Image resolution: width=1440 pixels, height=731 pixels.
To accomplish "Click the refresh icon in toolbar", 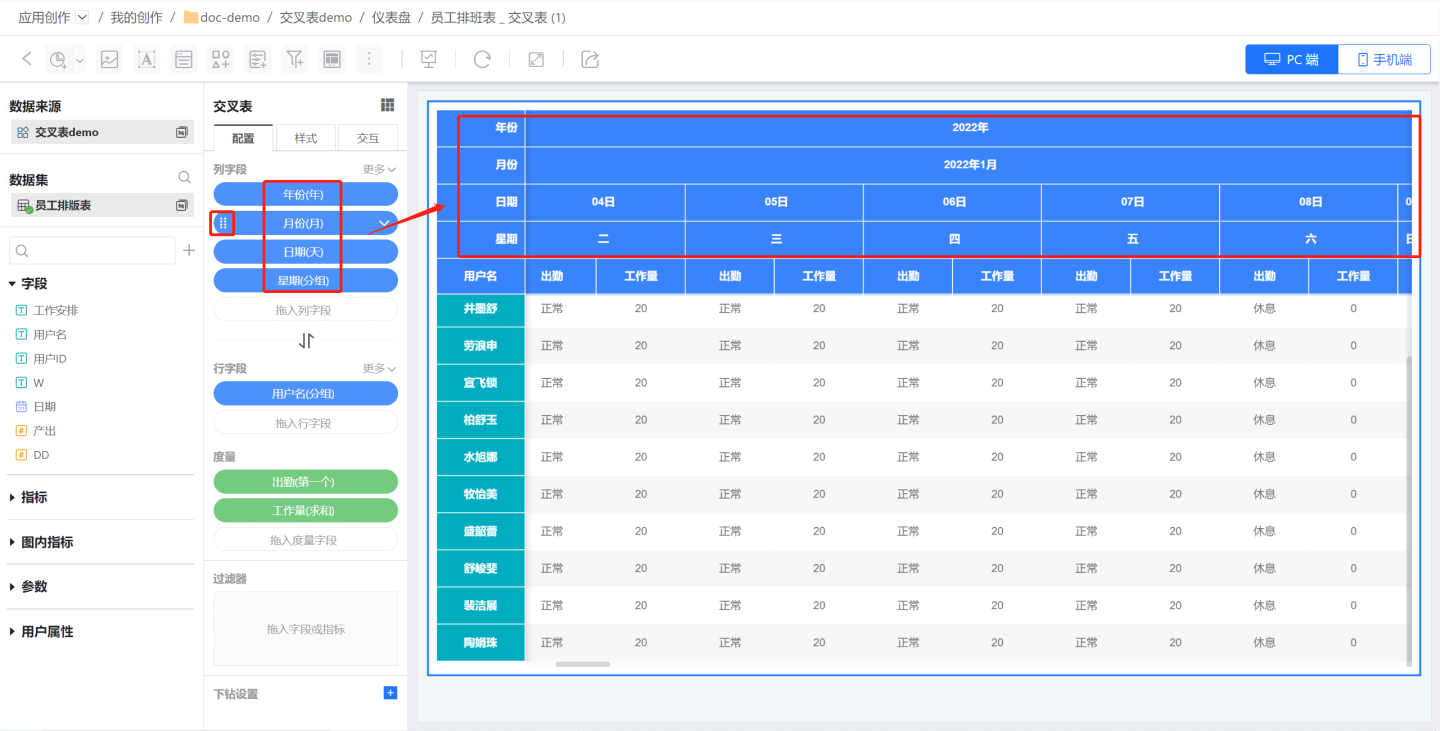I will (482, 60).
